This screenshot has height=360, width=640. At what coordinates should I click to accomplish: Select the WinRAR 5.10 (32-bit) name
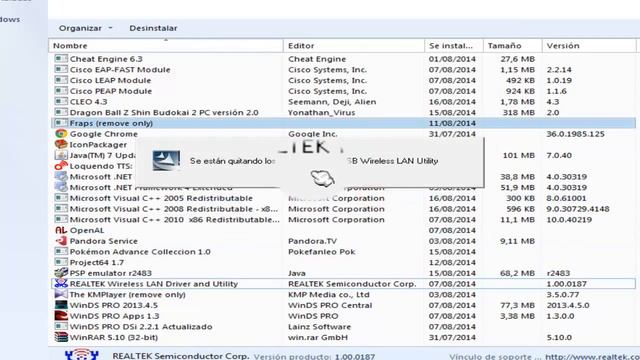tap(113, 337)
